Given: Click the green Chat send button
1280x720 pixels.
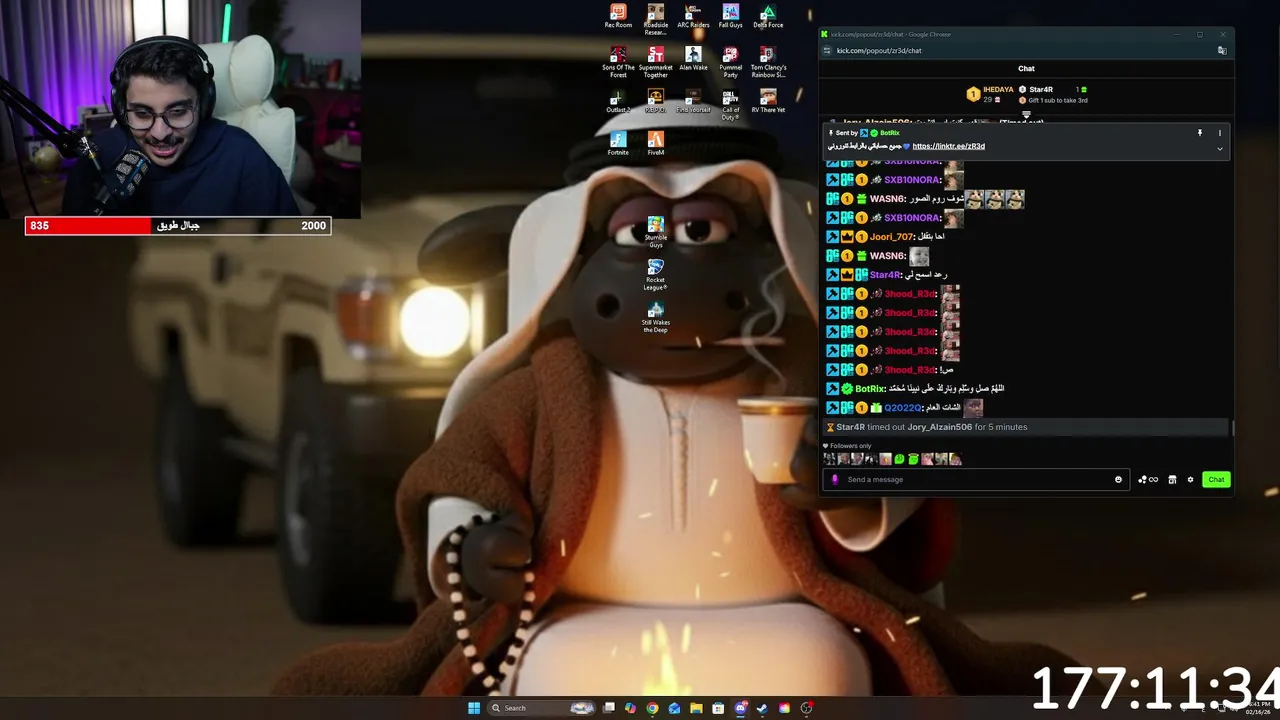Looking at the screenshot, I should tap(1216, 479).
